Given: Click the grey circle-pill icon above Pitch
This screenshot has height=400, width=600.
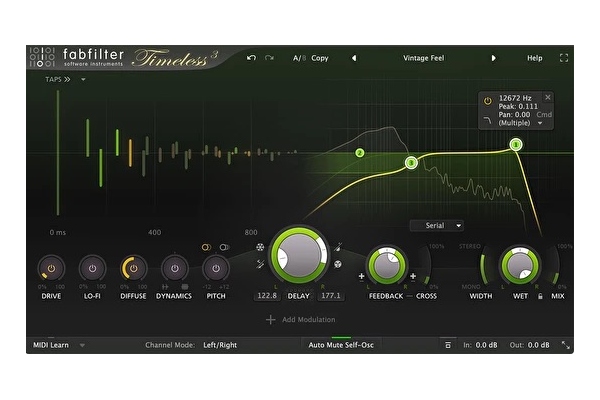Looking at the screenshot, I should tap(224, 247).
